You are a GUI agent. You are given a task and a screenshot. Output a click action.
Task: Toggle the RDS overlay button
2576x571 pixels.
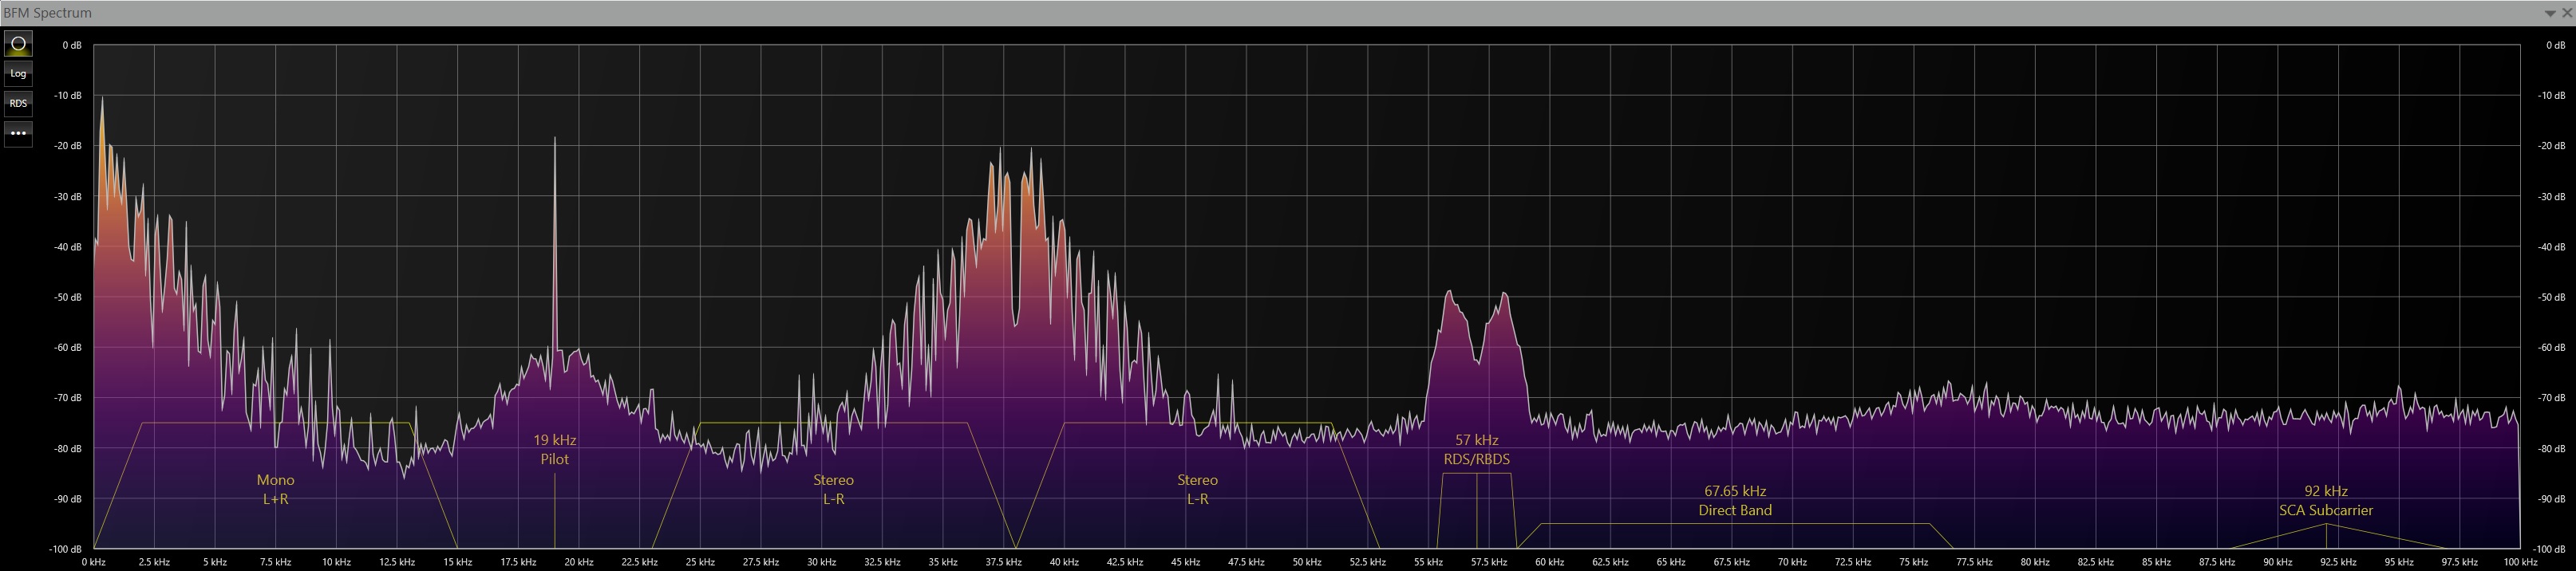(x=18, y=104)
